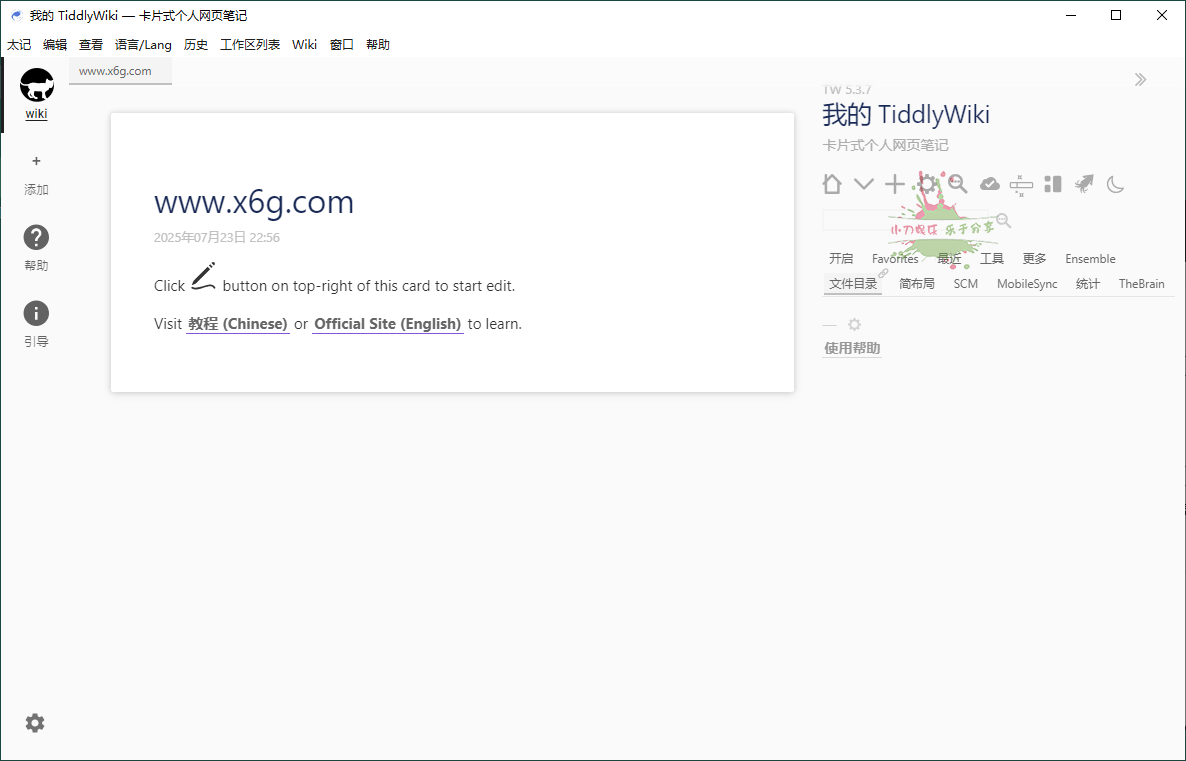Open the layout switcher icon
The image size is (1186, 761).
pyautogui.click(x=1052, y=183)
